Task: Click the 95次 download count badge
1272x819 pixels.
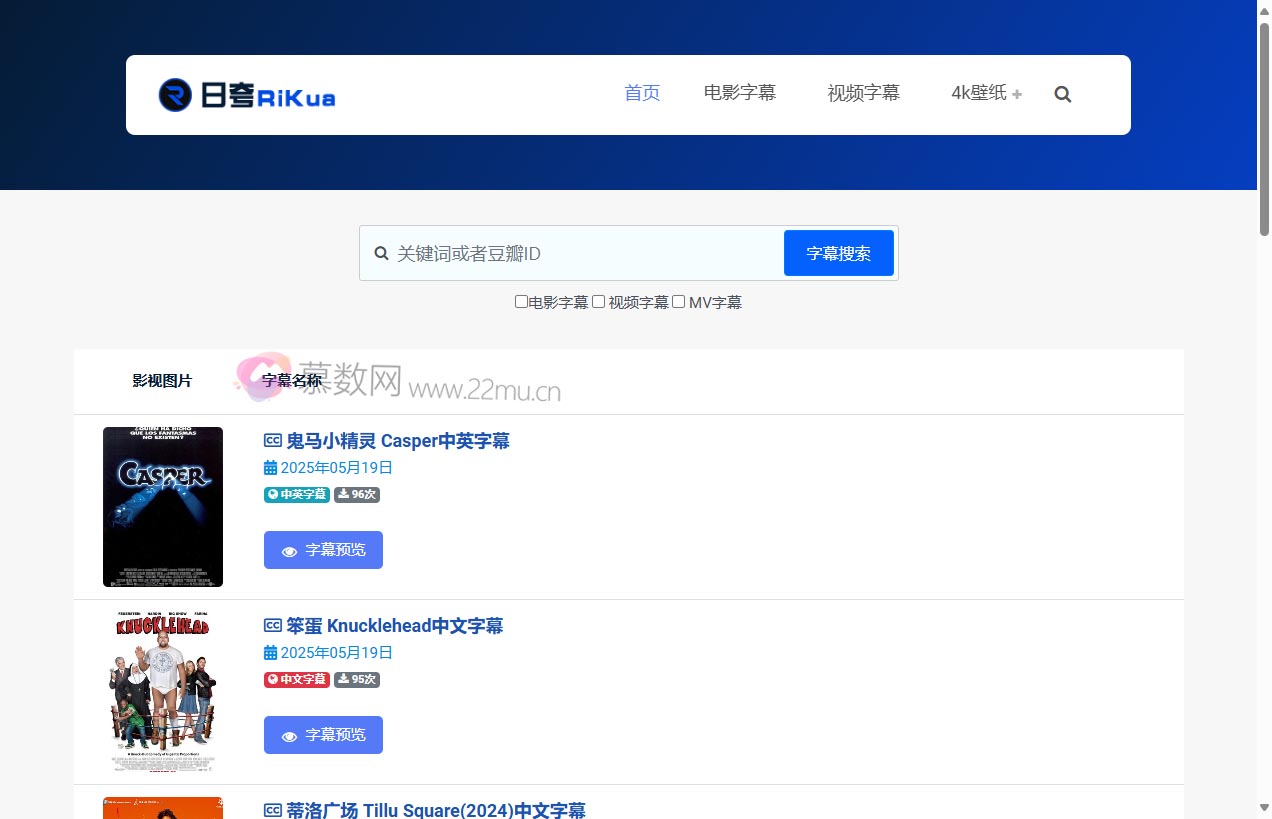Action: pyautogui.click(x=357, y=679)
